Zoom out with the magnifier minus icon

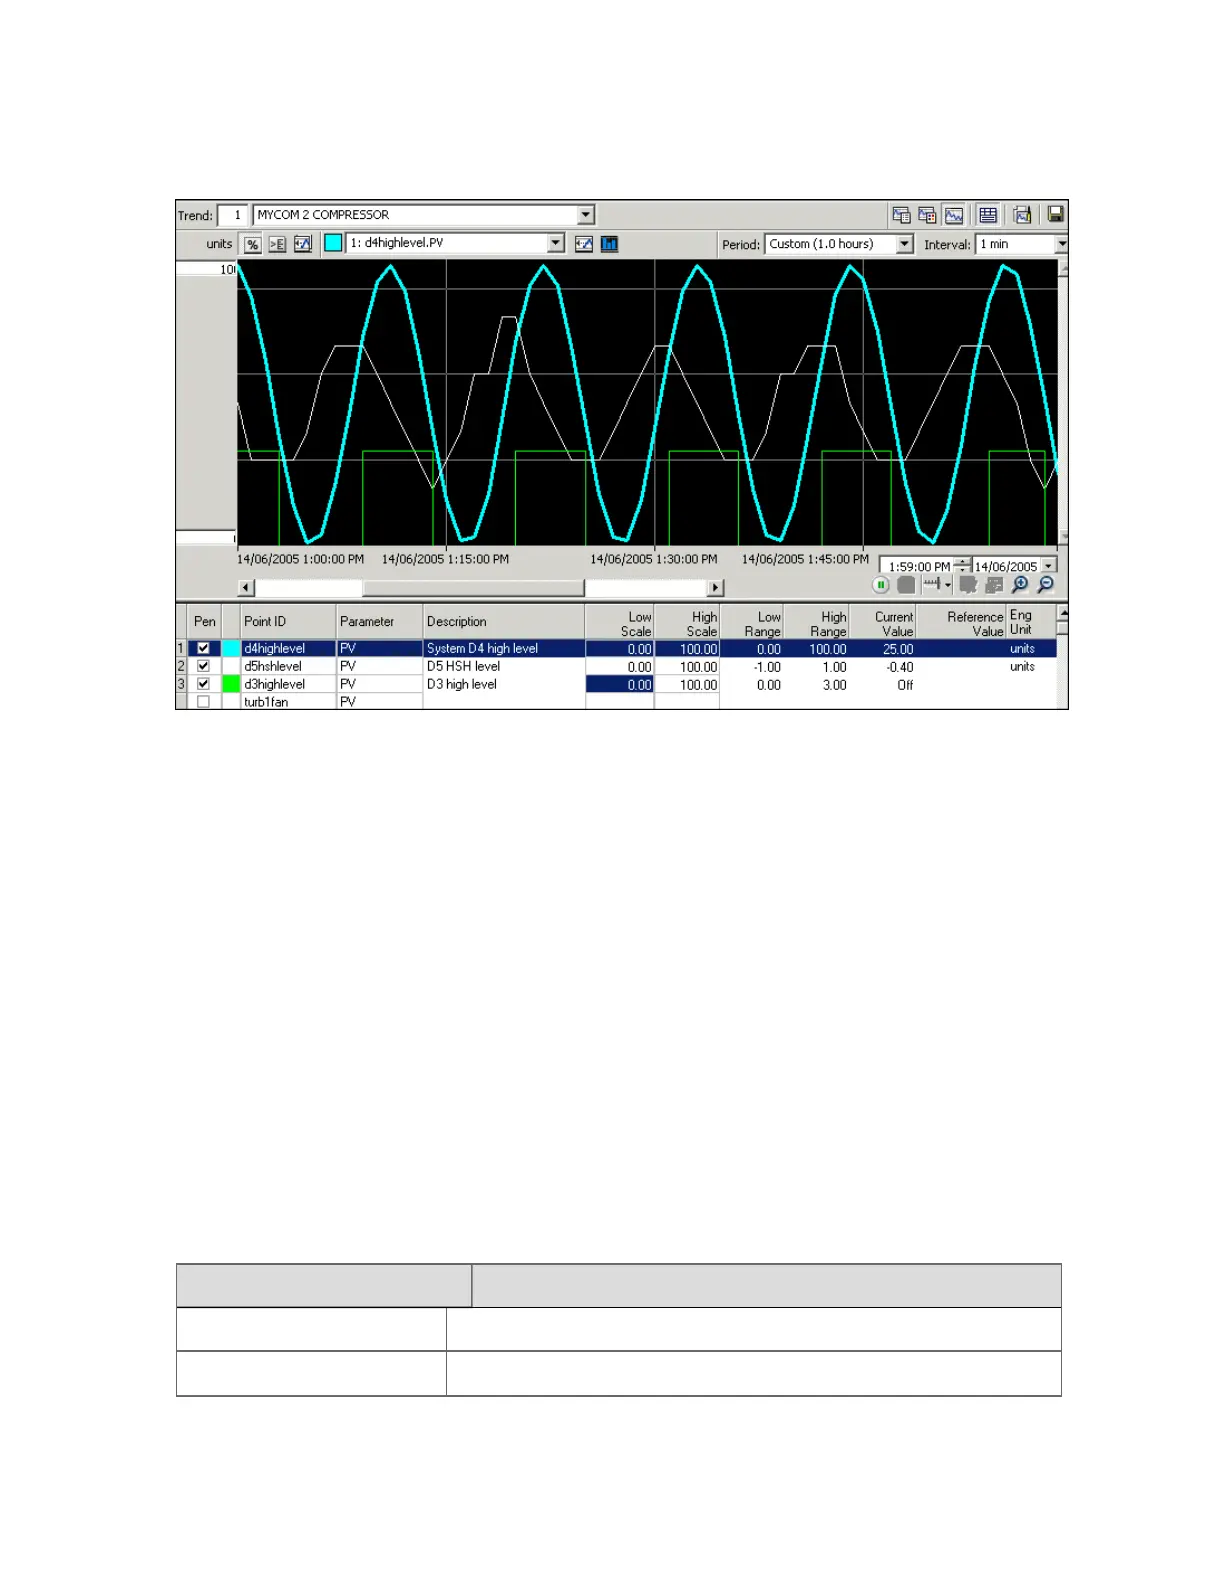(1046, 585)
